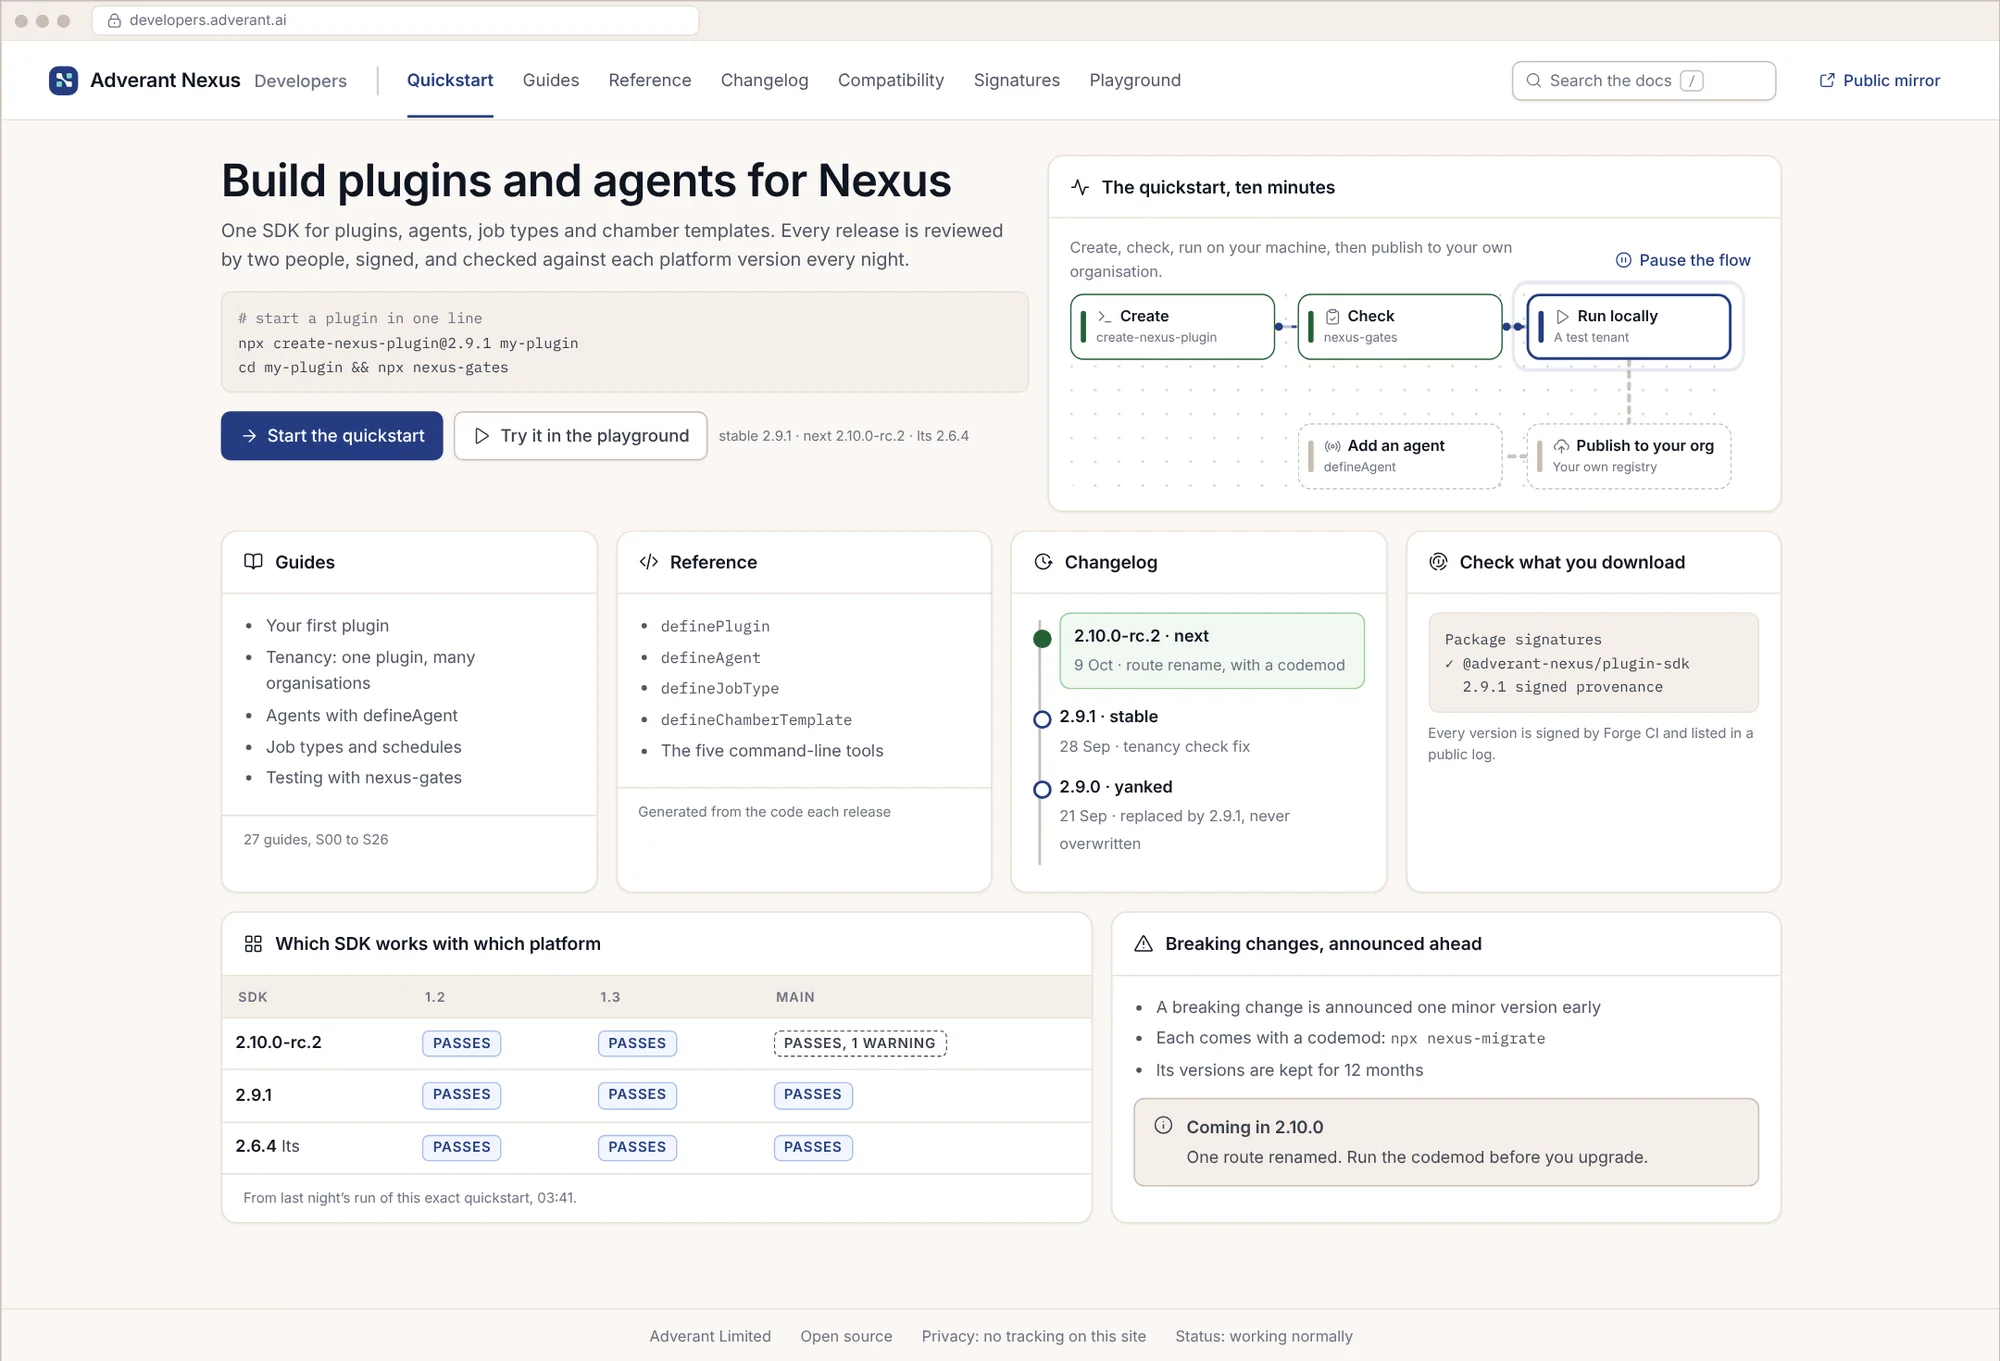Click Start the quickstart button

(332, 436)
